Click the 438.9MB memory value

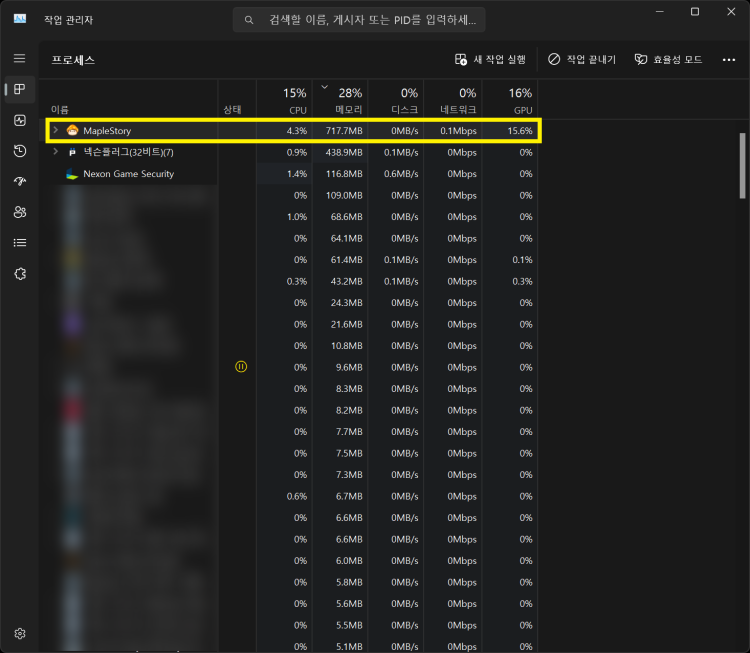[344, 153]
